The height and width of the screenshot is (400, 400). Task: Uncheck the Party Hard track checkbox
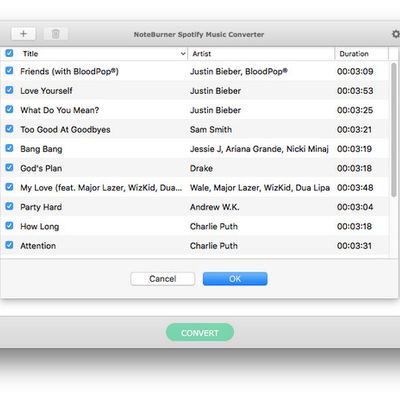(x=9, y=206)
